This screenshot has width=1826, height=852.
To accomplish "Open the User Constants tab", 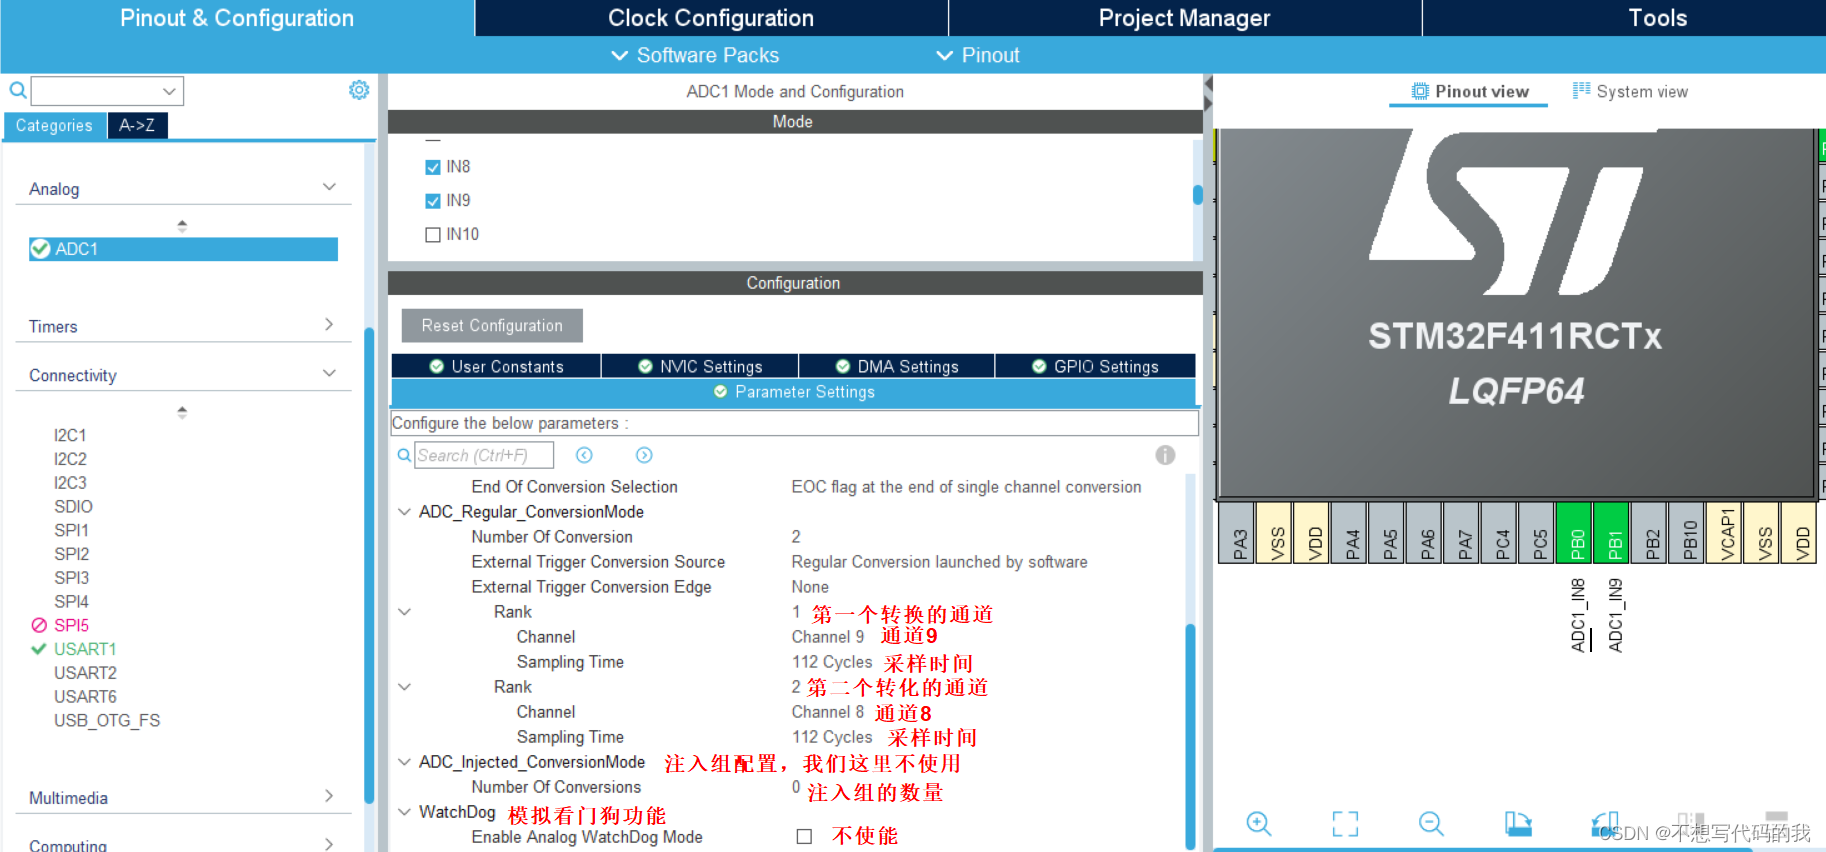I will point(496,366).
